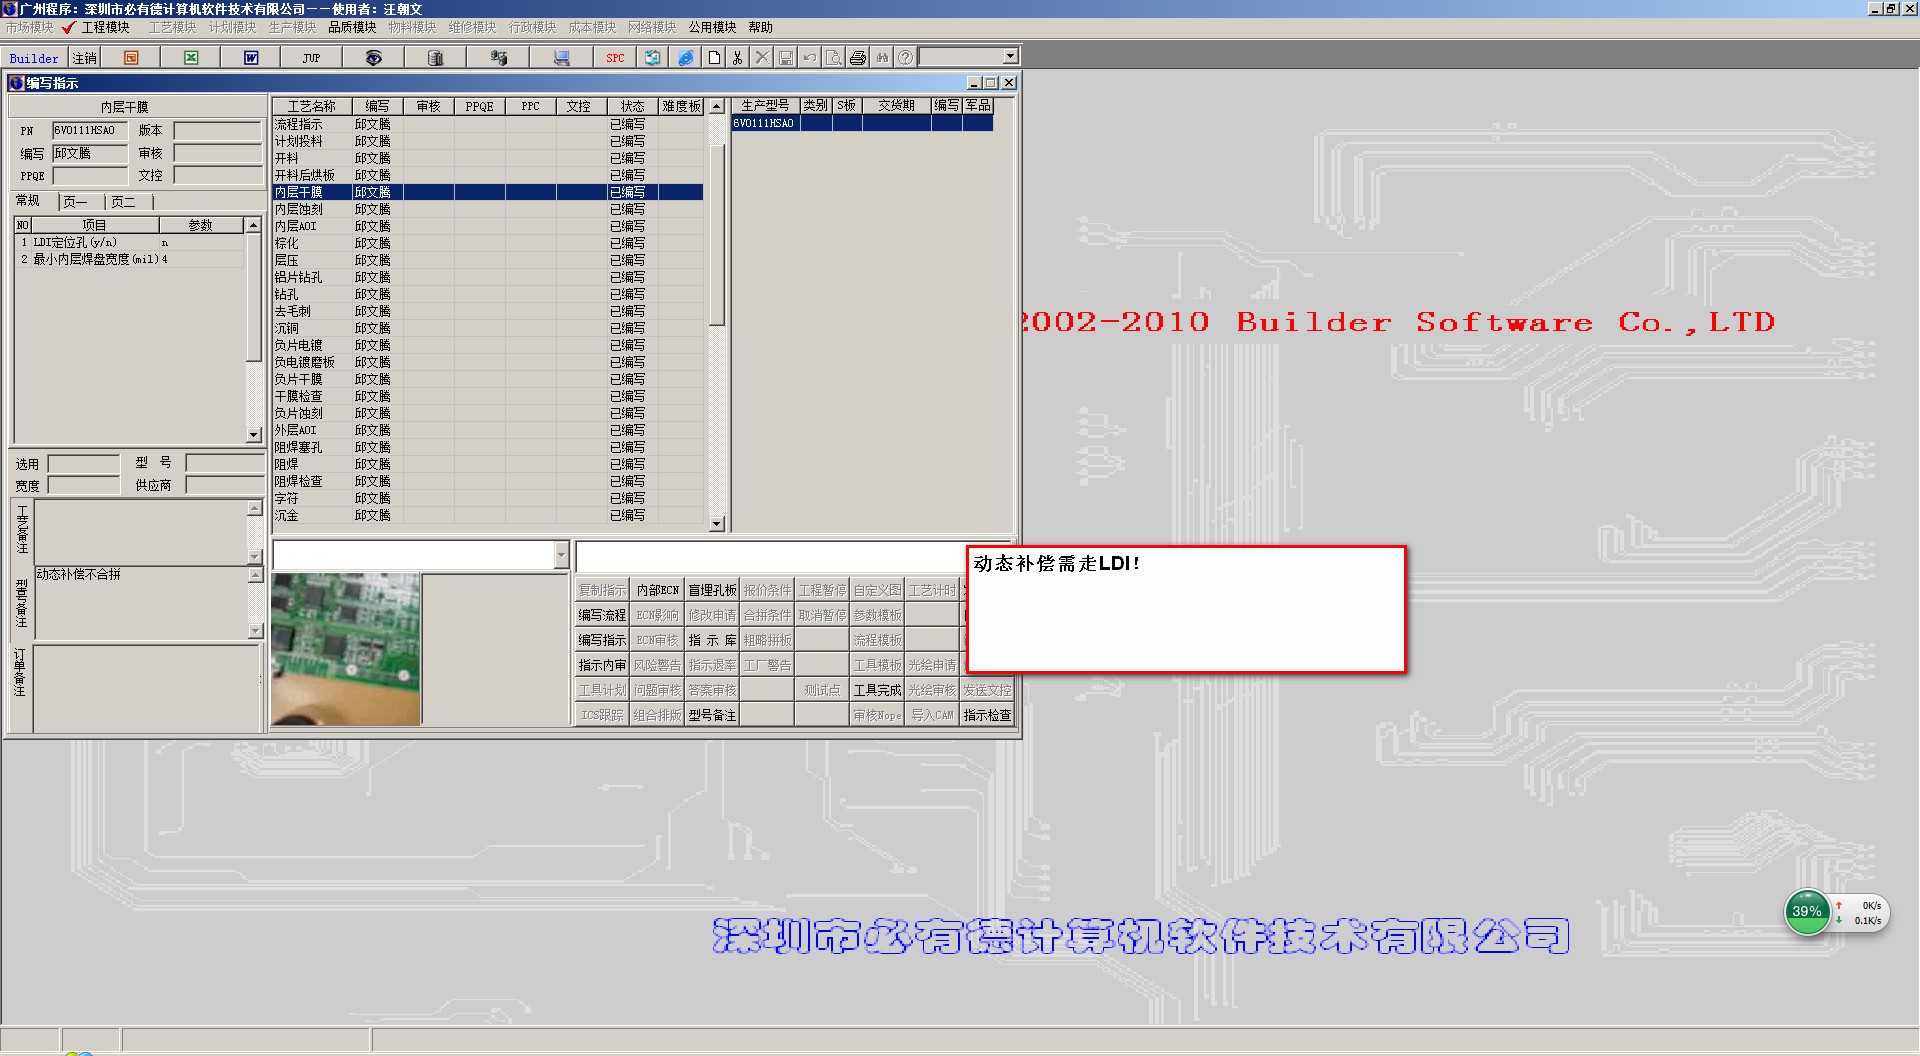Click the 指示检查 button
Image resolution: width=1920 pixels, height=1056 pixels.
coord(987,715)
